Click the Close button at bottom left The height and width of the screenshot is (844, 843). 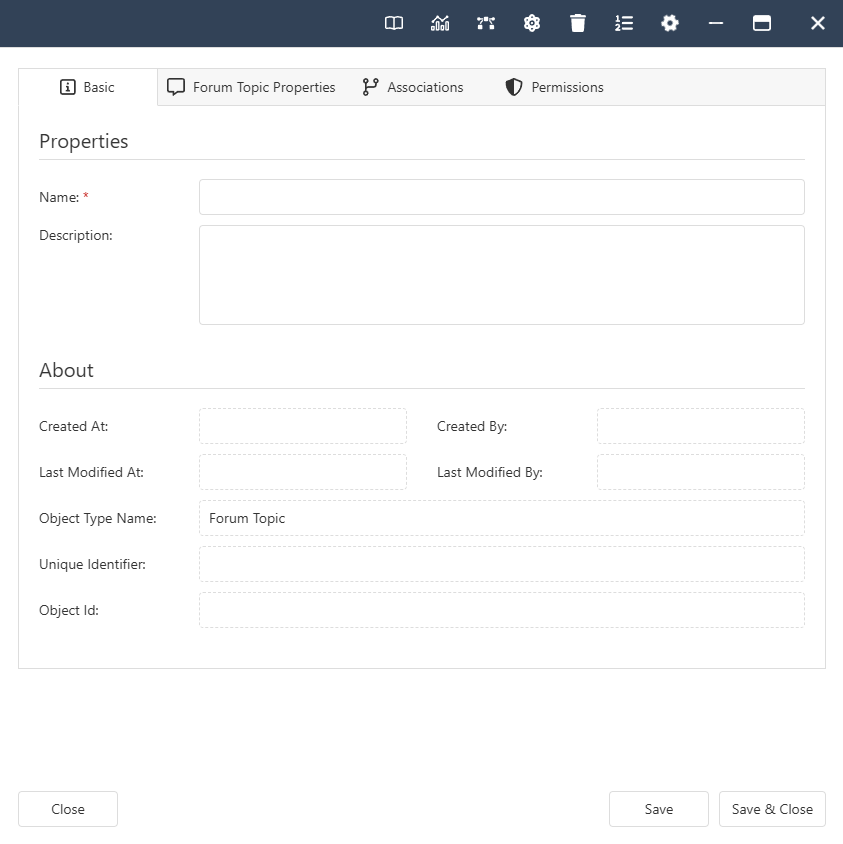point(68,809)
